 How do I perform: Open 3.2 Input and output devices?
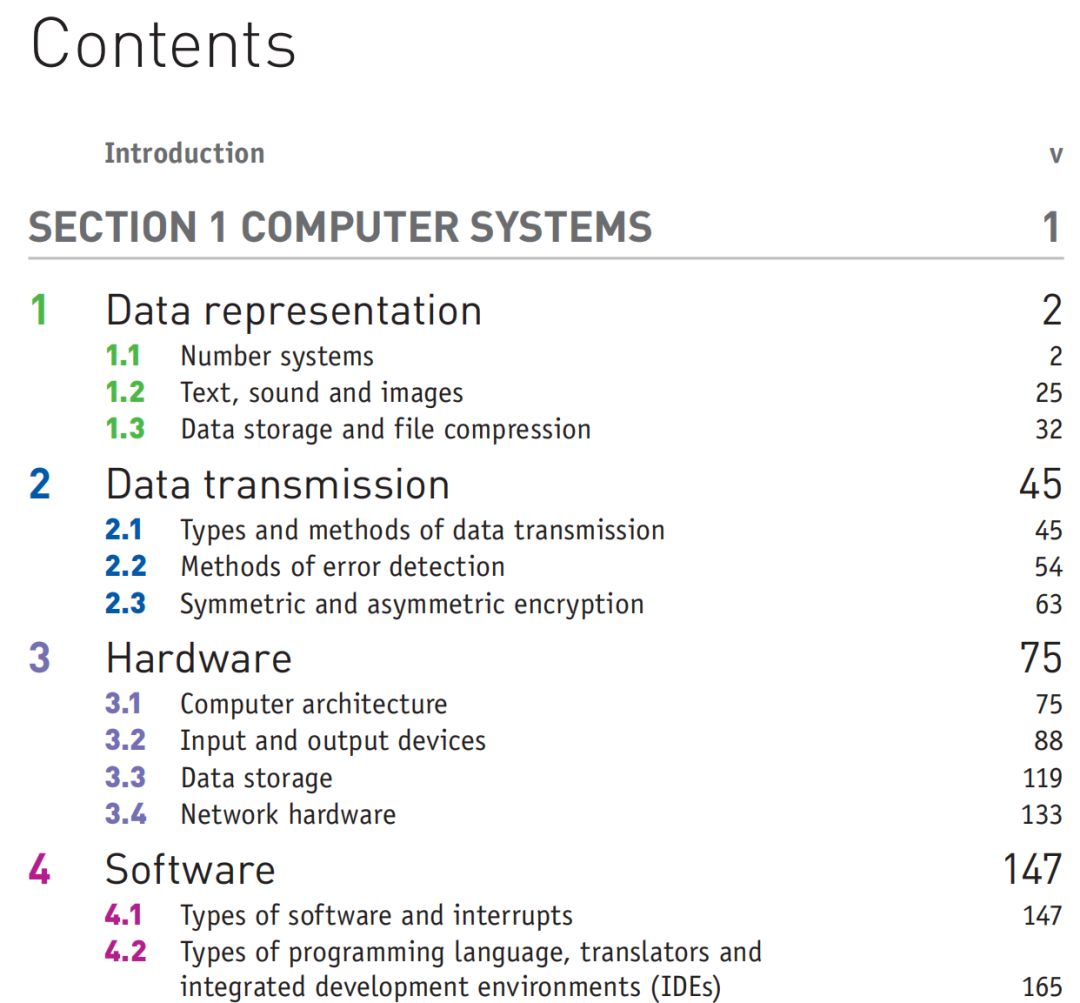333,741
